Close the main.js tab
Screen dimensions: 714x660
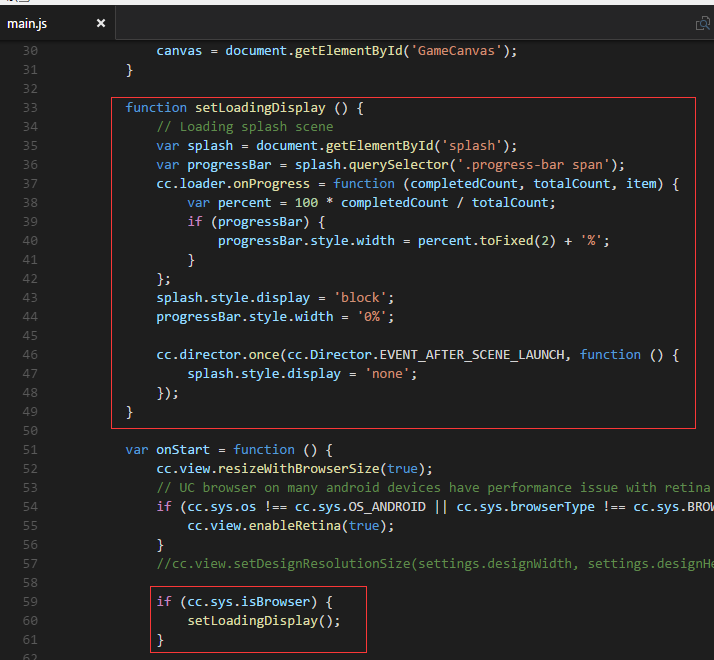click(100, 23)
